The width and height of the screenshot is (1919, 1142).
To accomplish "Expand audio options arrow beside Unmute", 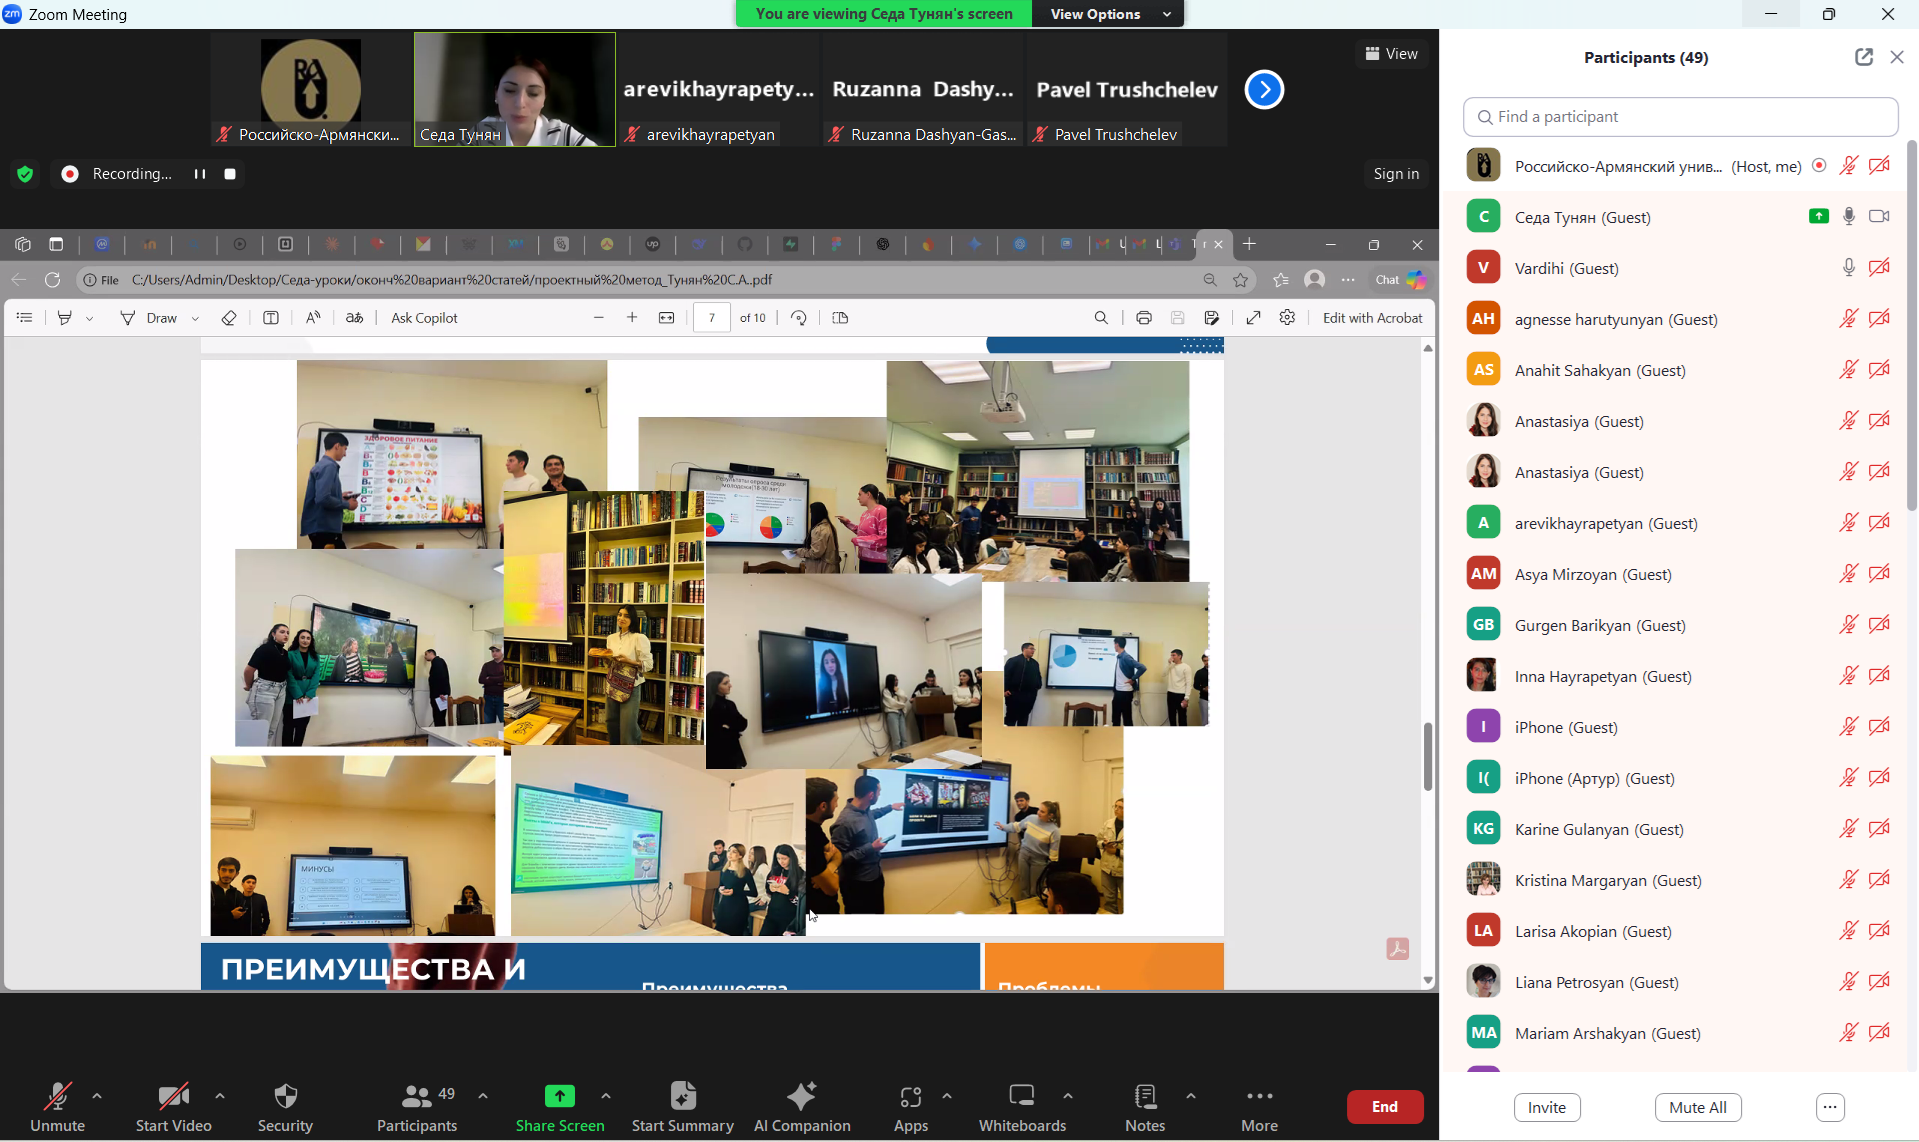I will 97,1096.
